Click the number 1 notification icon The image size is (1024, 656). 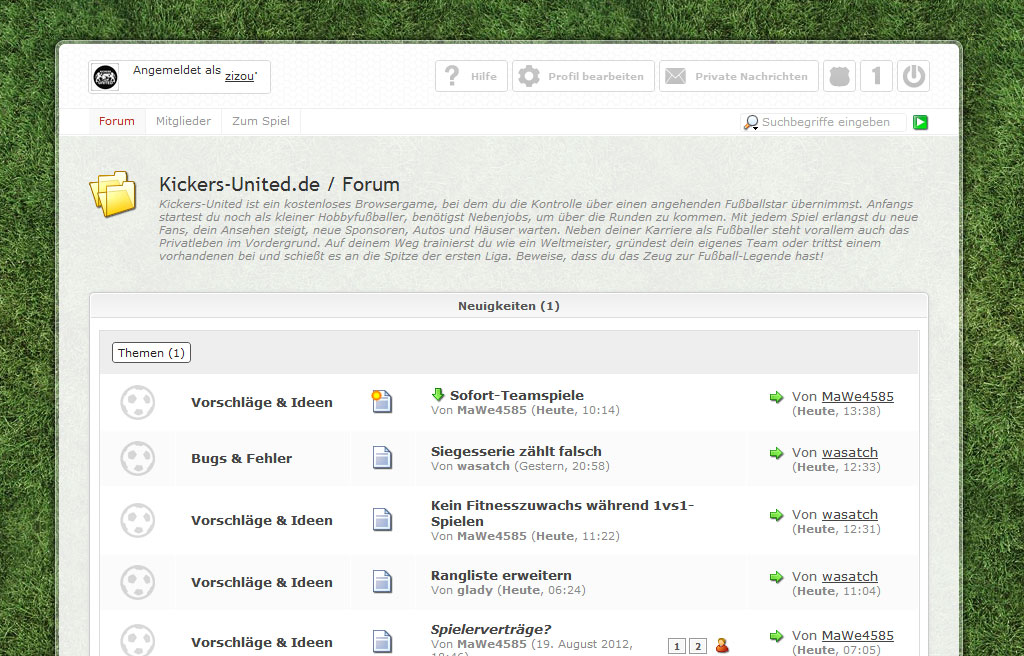tap(876, 76)
